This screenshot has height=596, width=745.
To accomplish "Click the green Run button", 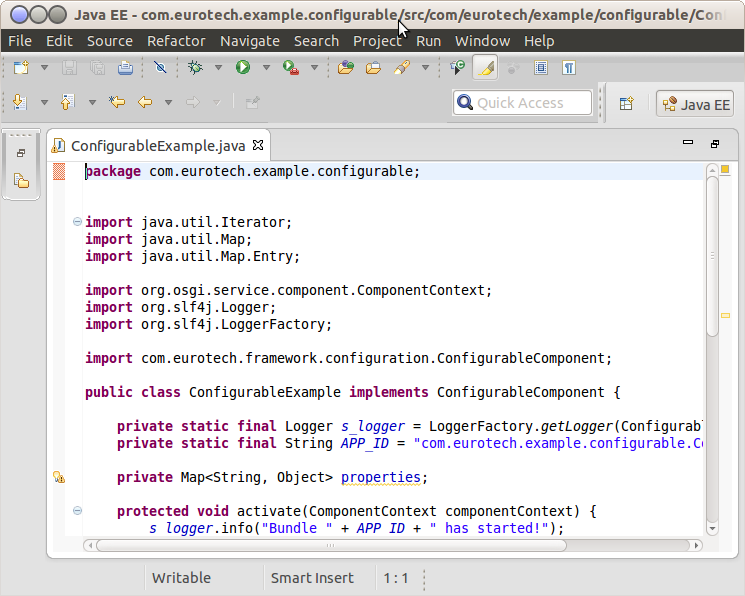I will pos(243,67).
